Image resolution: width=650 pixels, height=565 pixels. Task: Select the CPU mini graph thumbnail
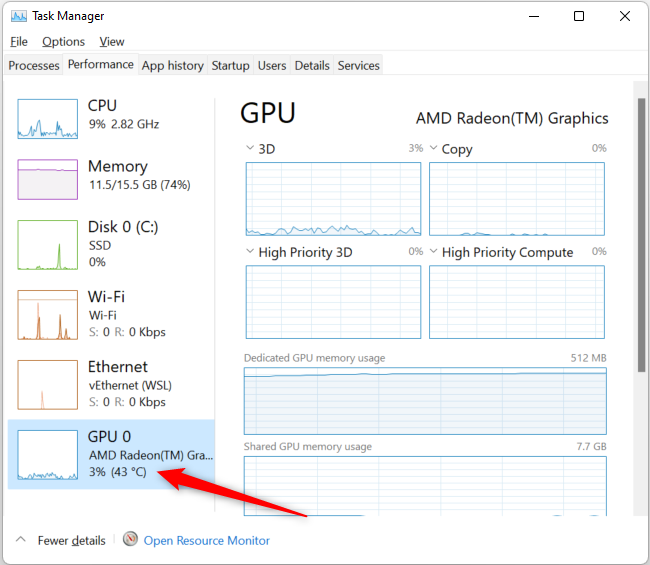pos(48,119)
